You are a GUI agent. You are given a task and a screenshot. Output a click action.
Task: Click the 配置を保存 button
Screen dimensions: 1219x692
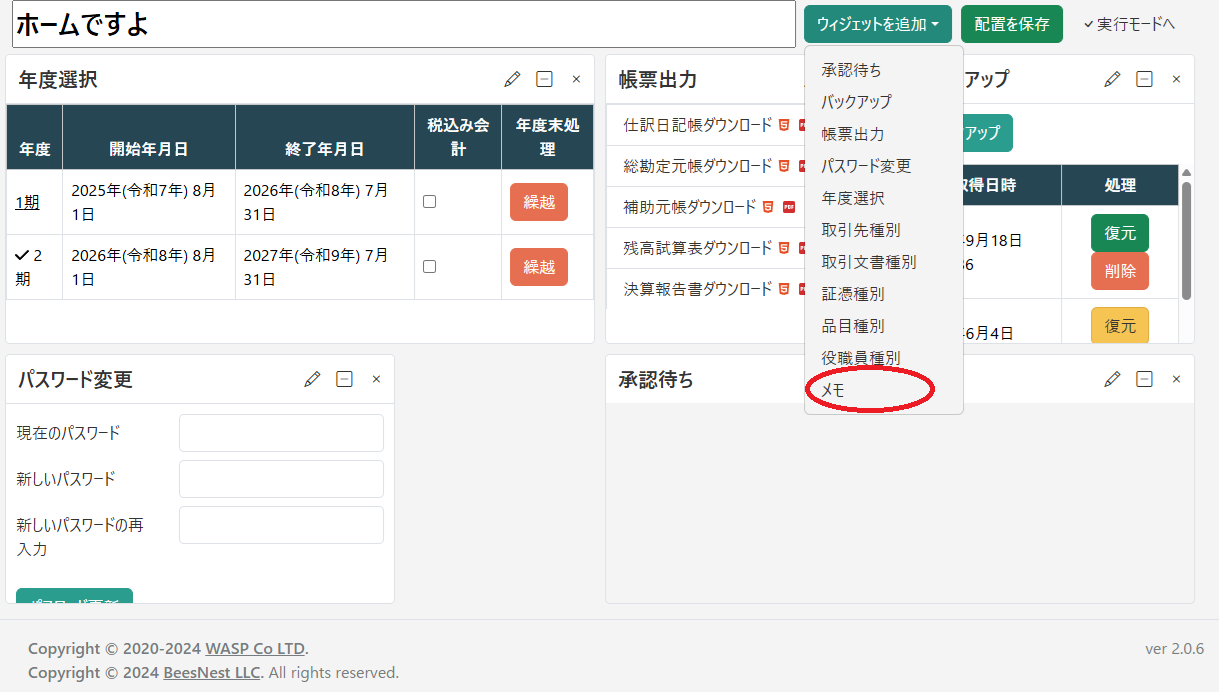pyautogui.click(x=1011, y=24)
